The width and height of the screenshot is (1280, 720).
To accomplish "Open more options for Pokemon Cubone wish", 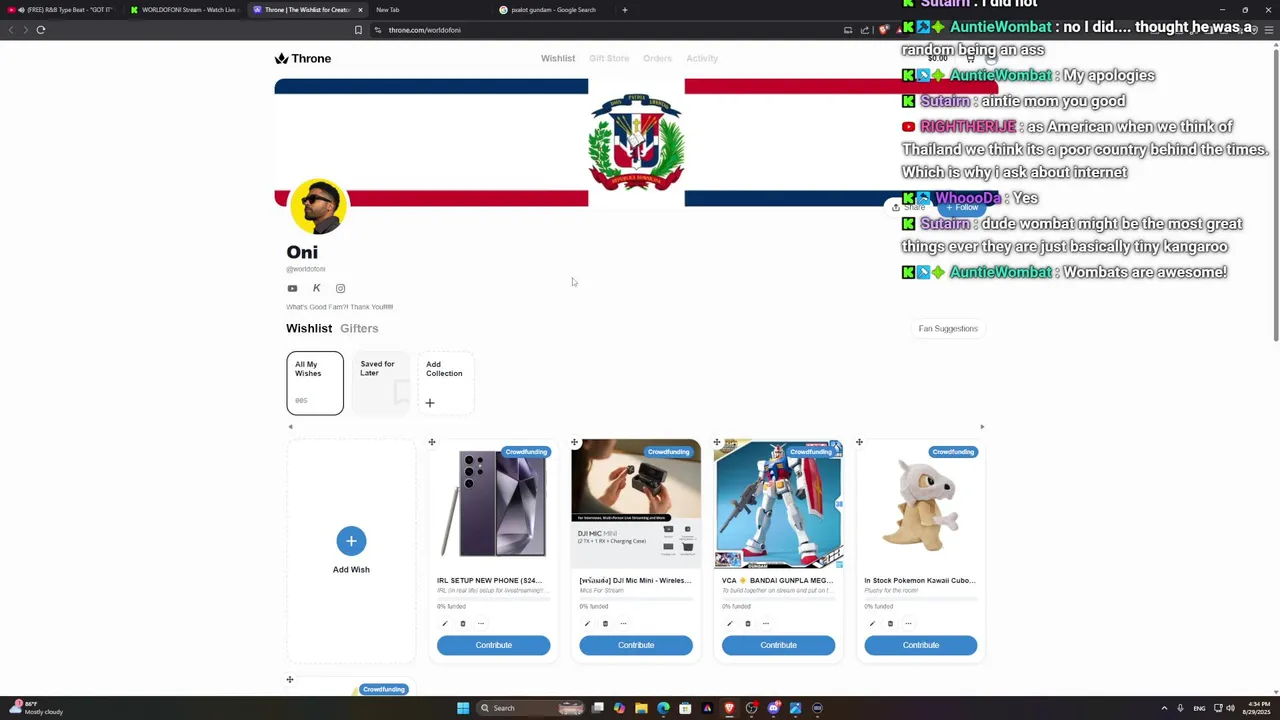I will pyautogui.click(x=908, y=623).
